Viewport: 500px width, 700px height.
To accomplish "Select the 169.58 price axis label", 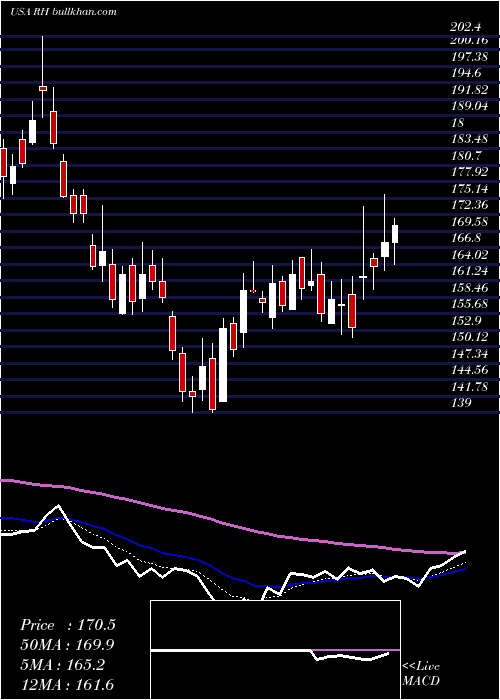I will coord(468,222).
